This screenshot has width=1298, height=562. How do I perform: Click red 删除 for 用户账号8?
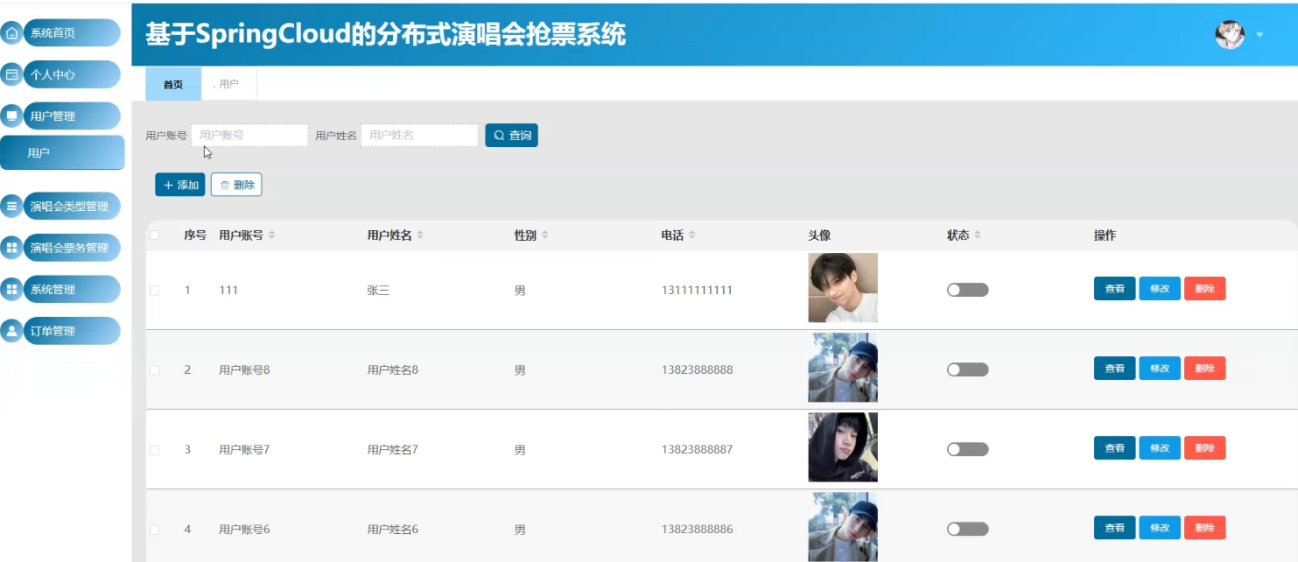tap(1205, 368)
